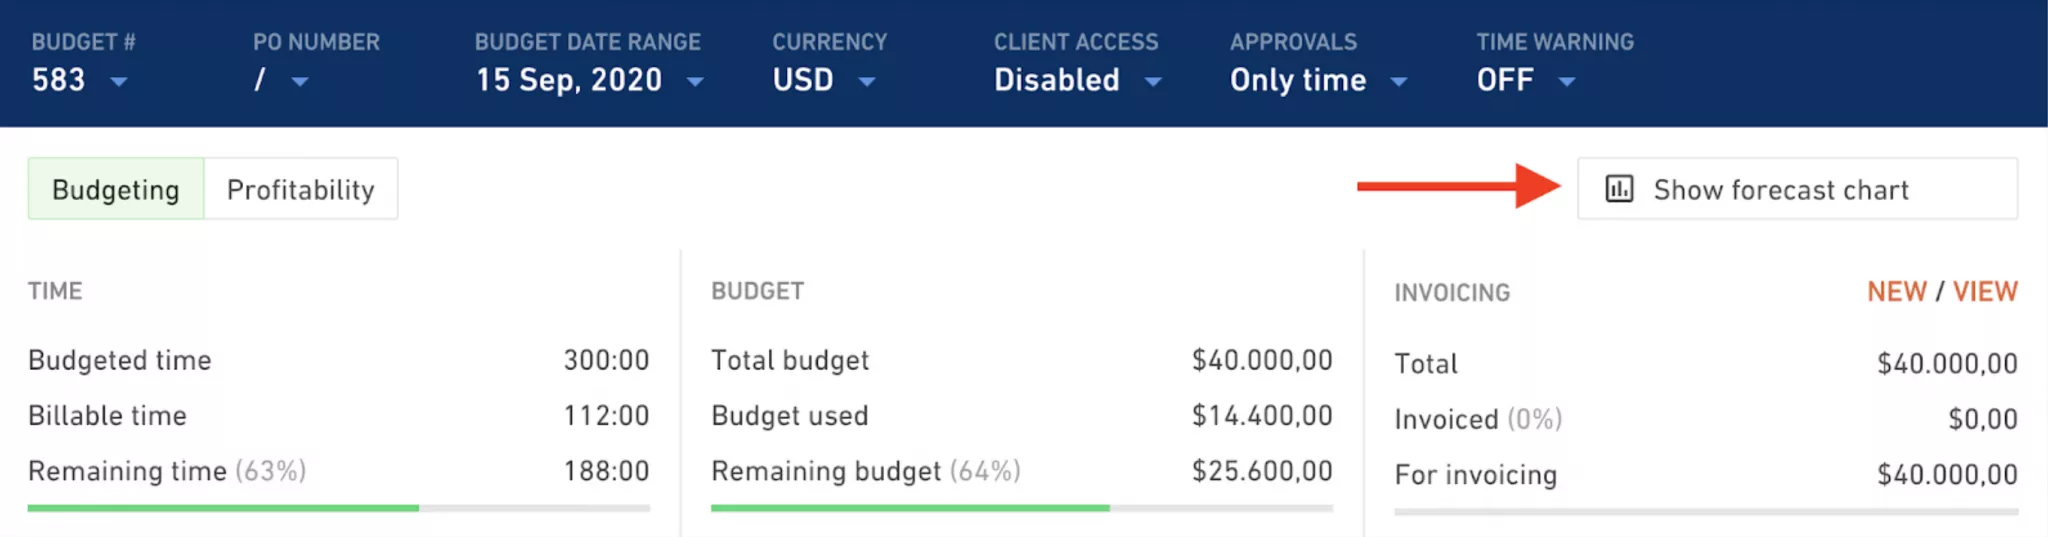Click the Budgeted time 300:00 value
Screen dimensions: 2048x537
point(606,360)
